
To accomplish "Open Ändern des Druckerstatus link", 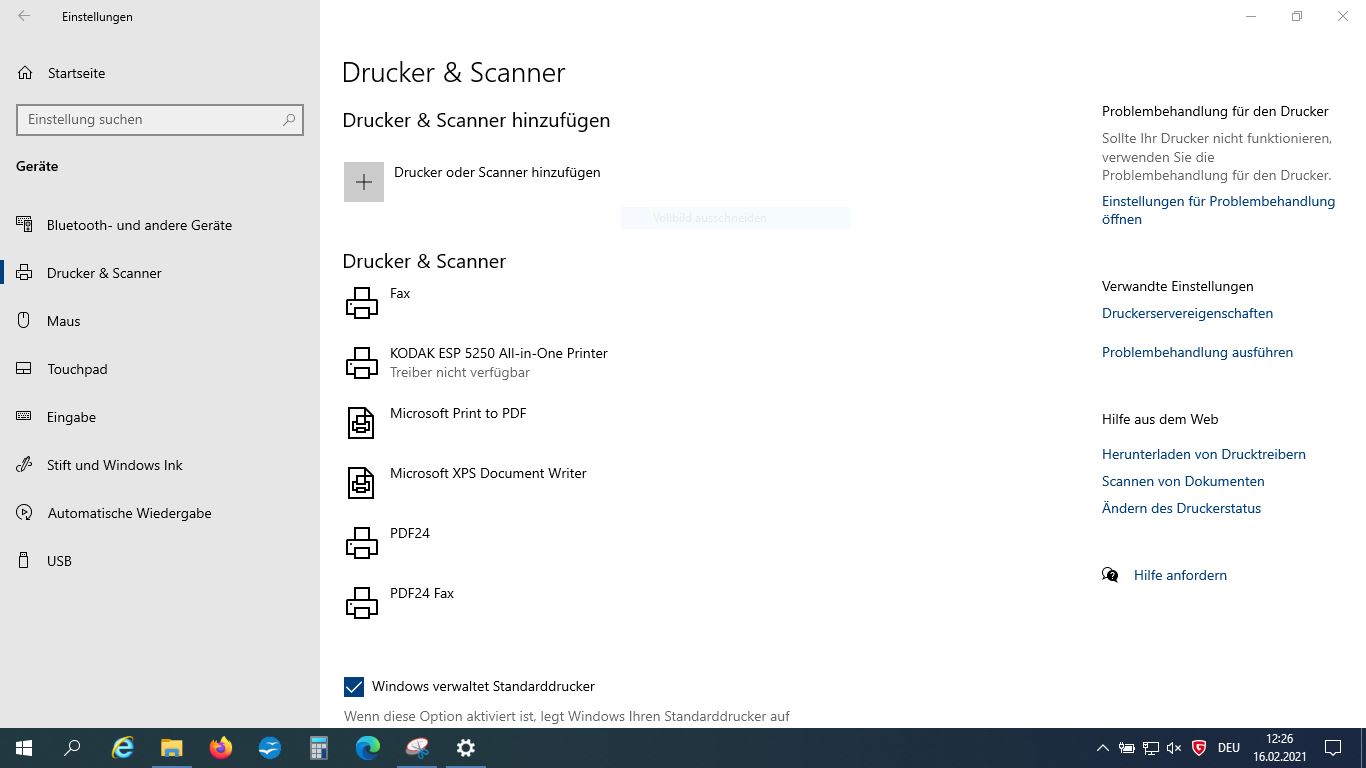I will 1181,508.
